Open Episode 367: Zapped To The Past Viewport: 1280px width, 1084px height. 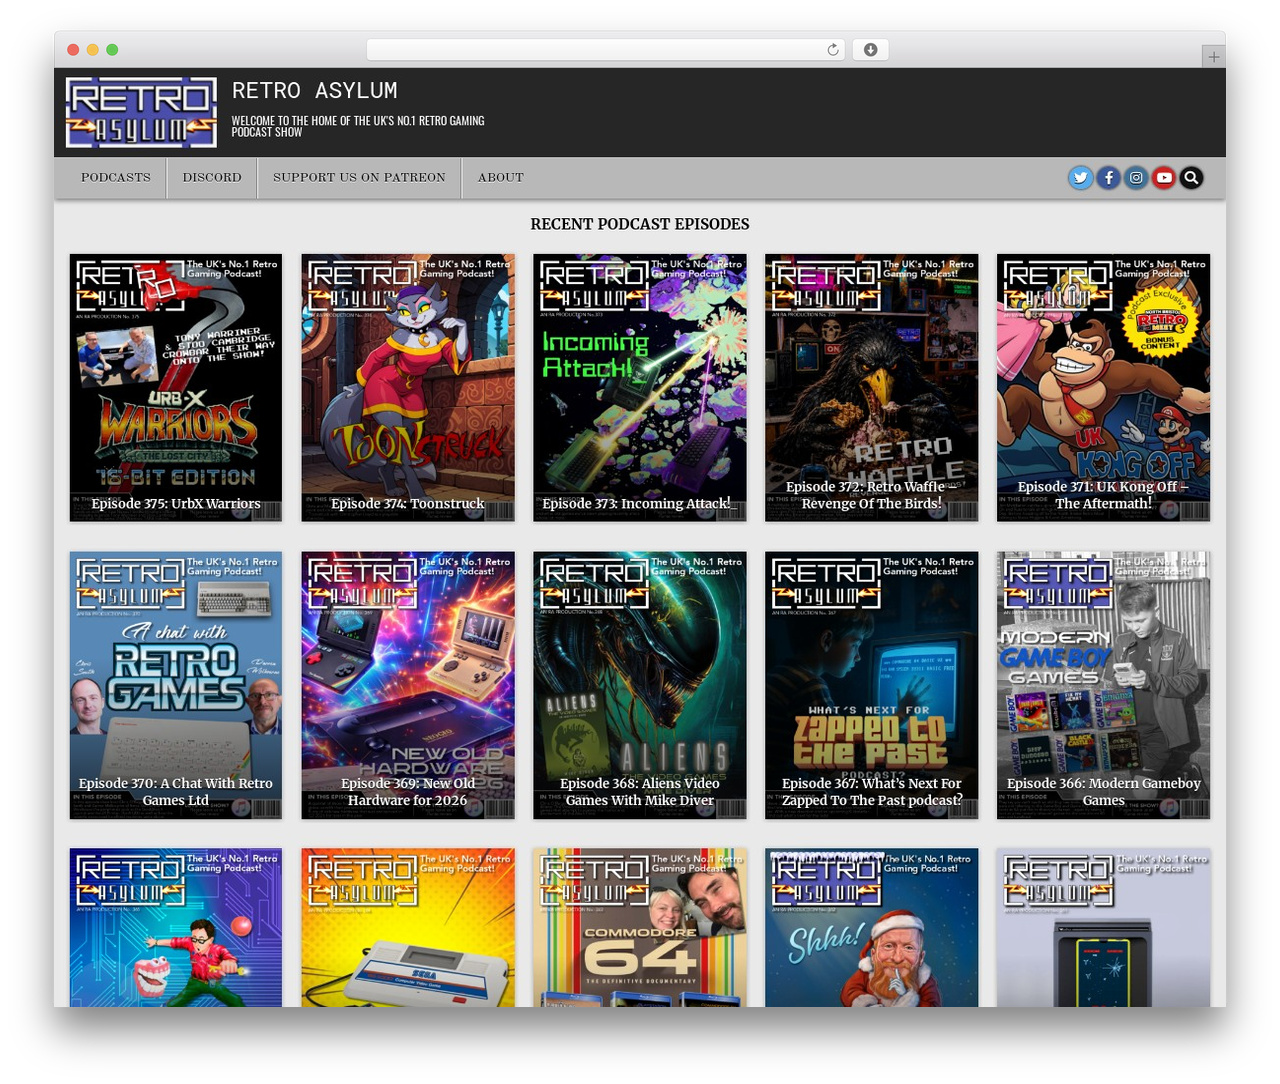click(872, 685)
